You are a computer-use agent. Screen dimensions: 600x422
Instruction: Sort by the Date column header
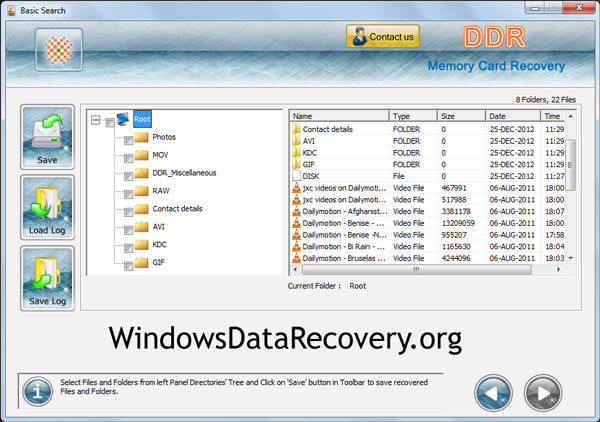(513, 116)
